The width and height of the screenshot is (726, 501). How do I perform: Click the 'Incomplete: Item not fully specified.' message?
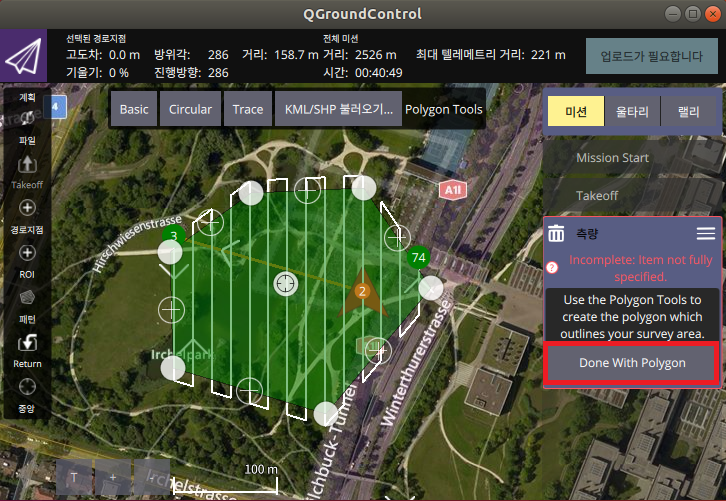(640, 268)
